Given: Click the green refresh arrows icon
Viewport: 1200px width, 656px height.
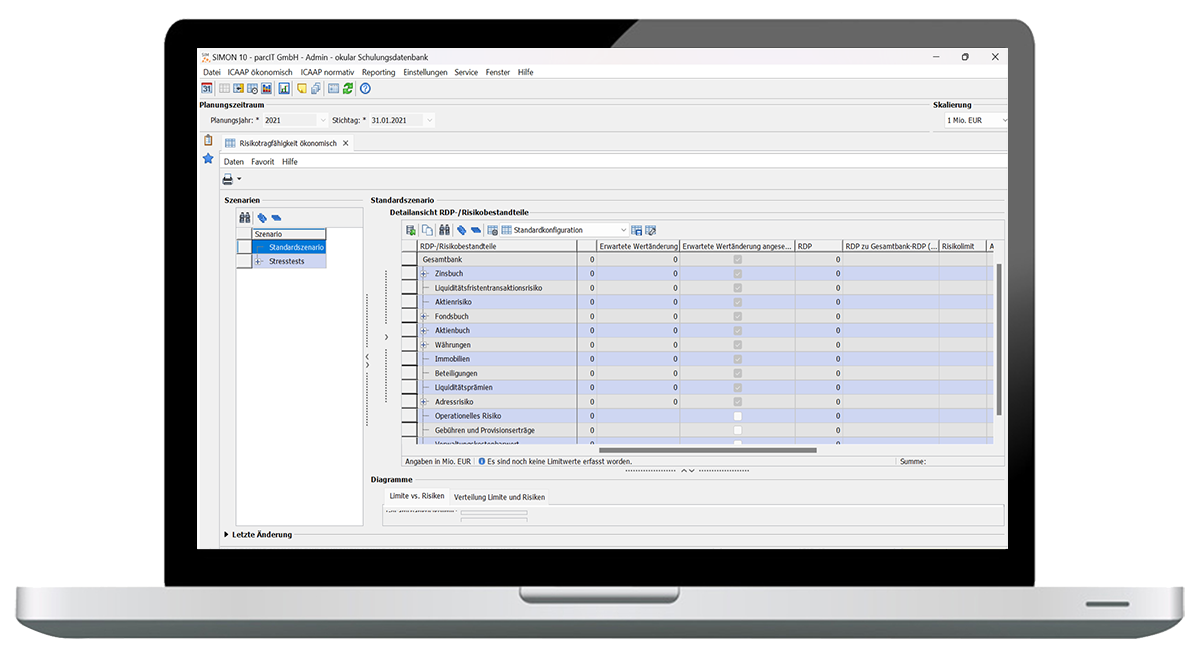Looking at the screenshot, I should (x=348, y=89).
